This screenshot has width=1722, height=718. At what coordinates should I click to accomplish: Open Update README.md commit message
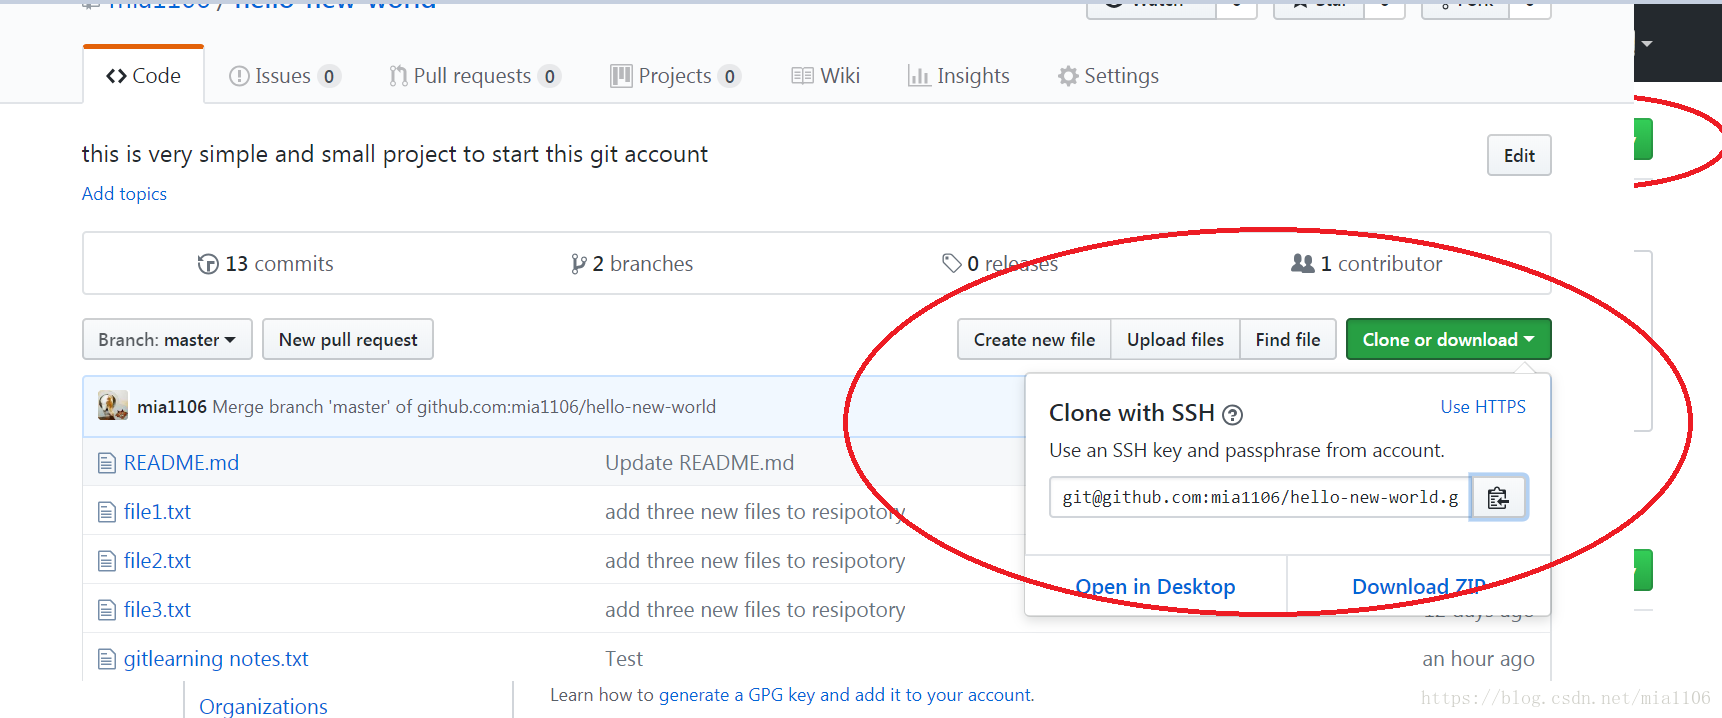[x=699, y=463]
